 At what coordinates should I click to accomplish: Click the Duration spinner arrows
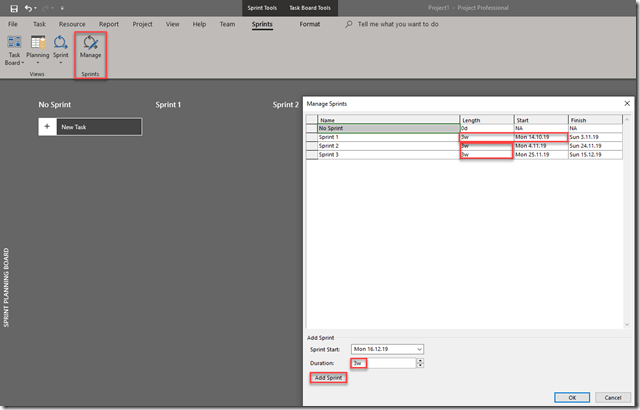[x=419, y=363]
